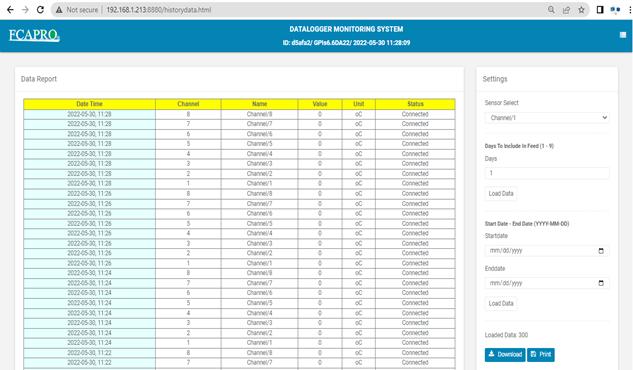The height and width of the screenshot is (370, 633).
Task: Click Load Data under Days field
Action: tap(501, 194)
